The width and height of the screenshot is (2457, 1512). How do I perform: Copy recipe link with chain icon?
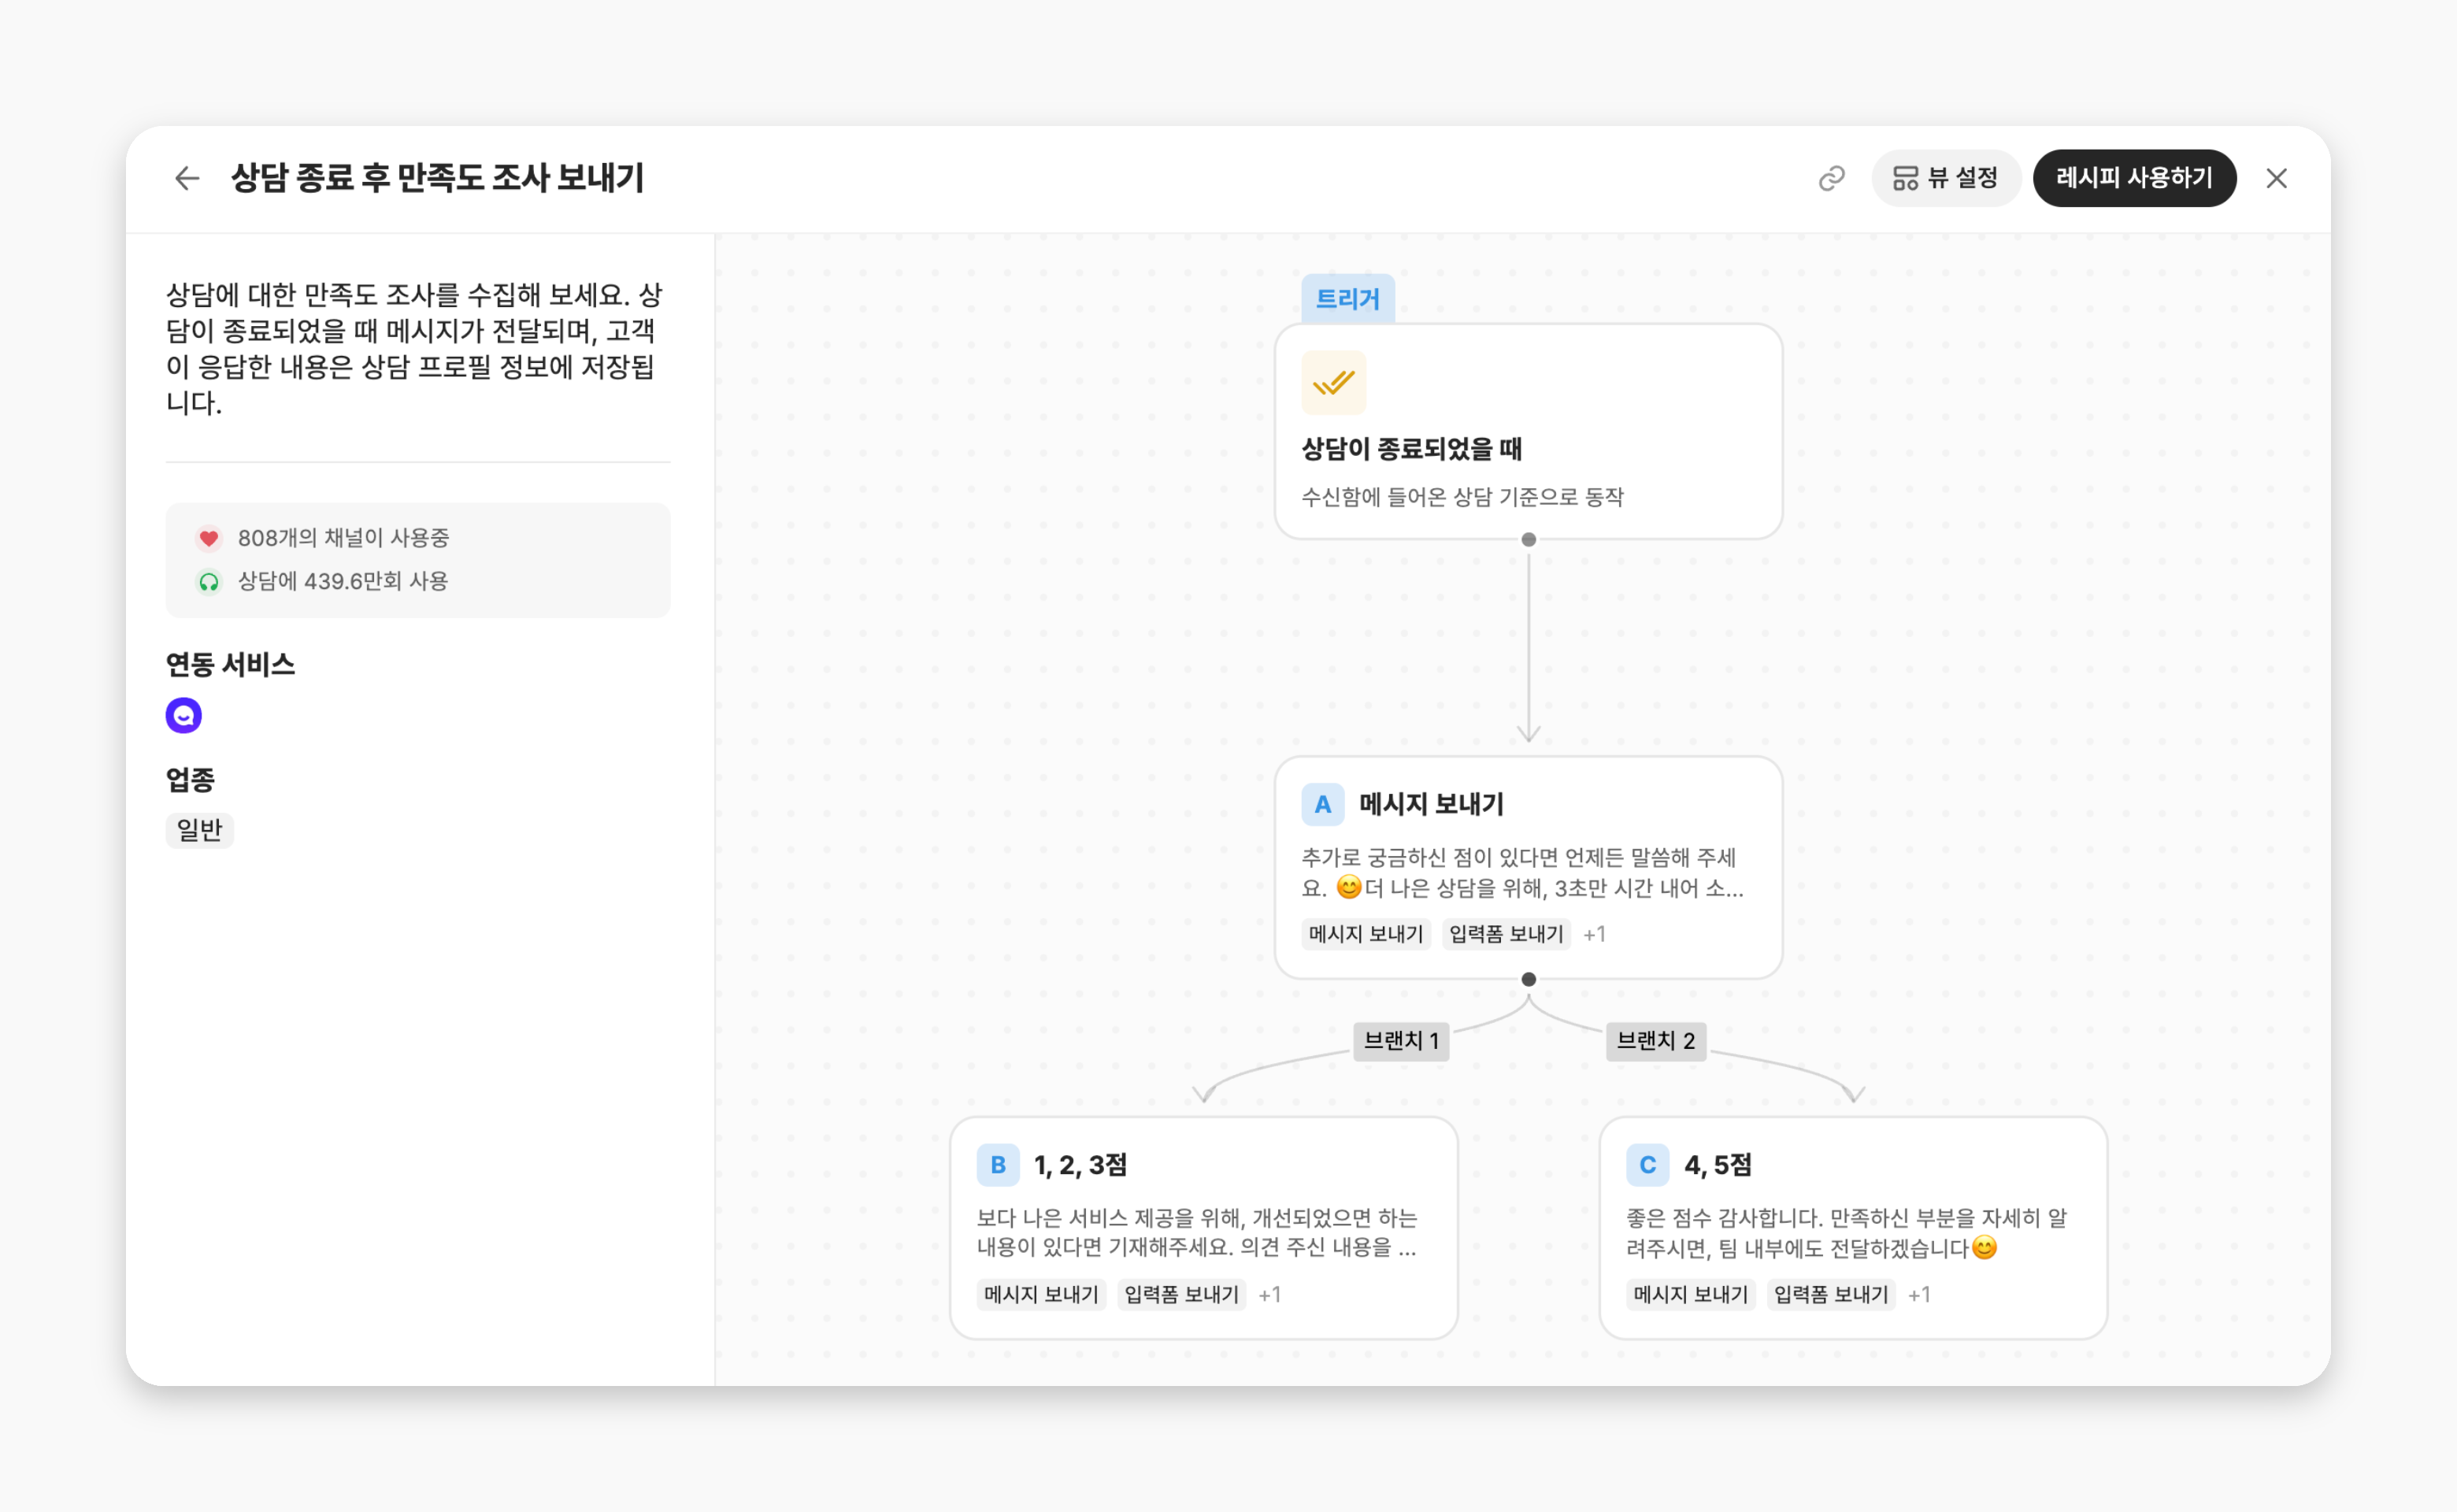pyautogui.click(x=1831, y=178)
